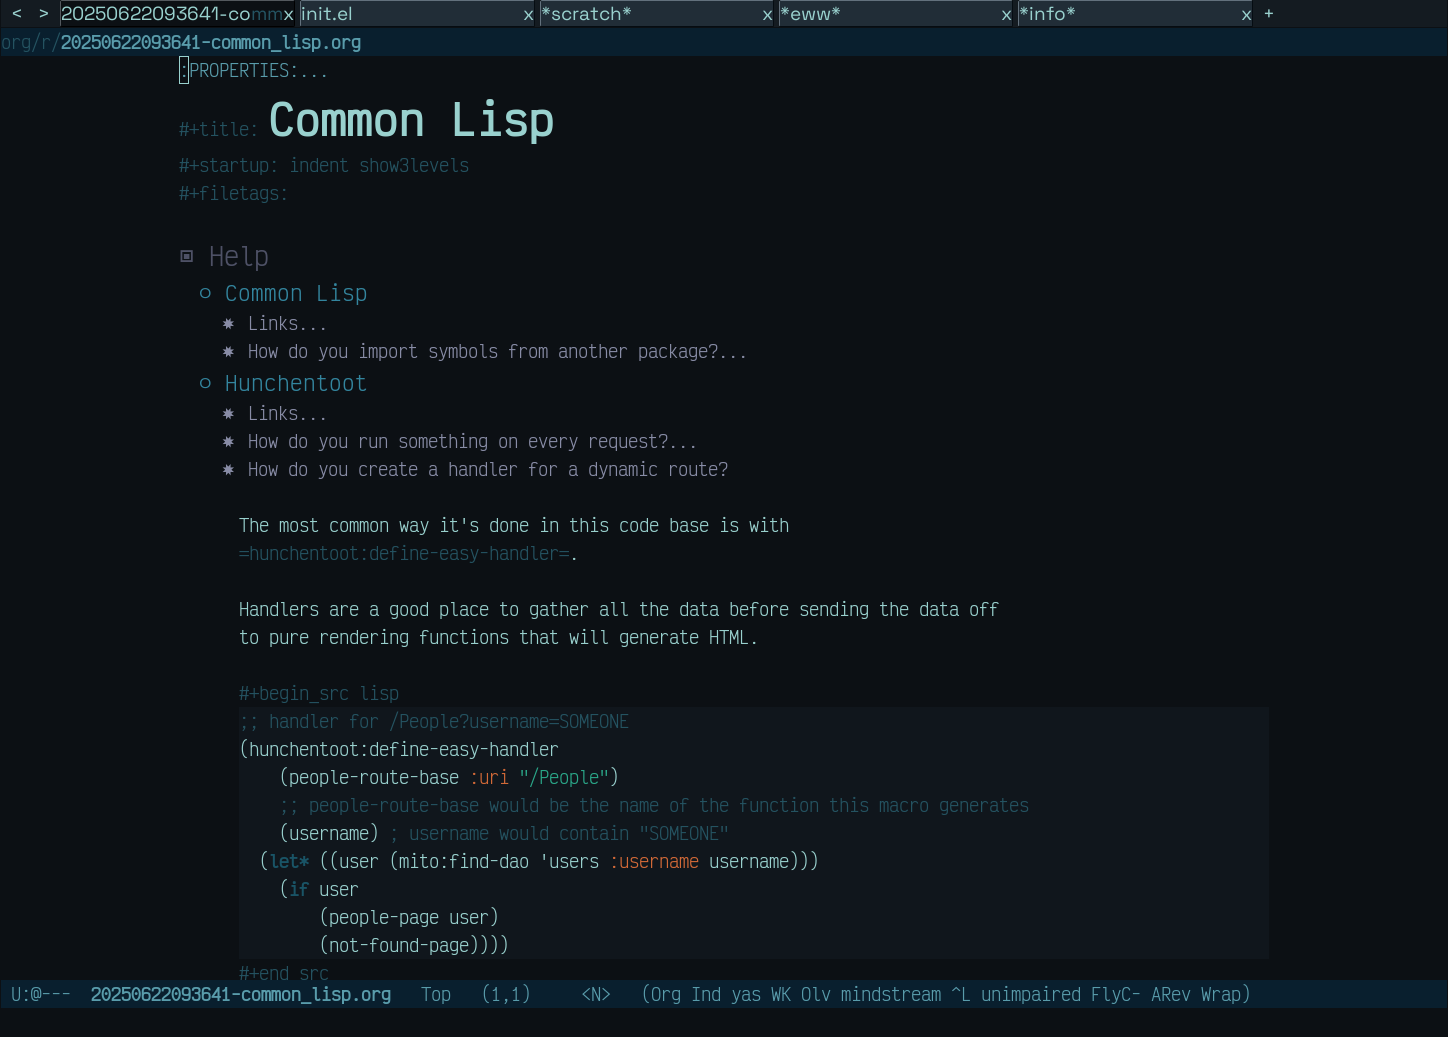The height and width of the screenshot is (1037, 1448).
Task: Click Org major mode in mode line
Action: pyautogui.click(x=666, y=995)
